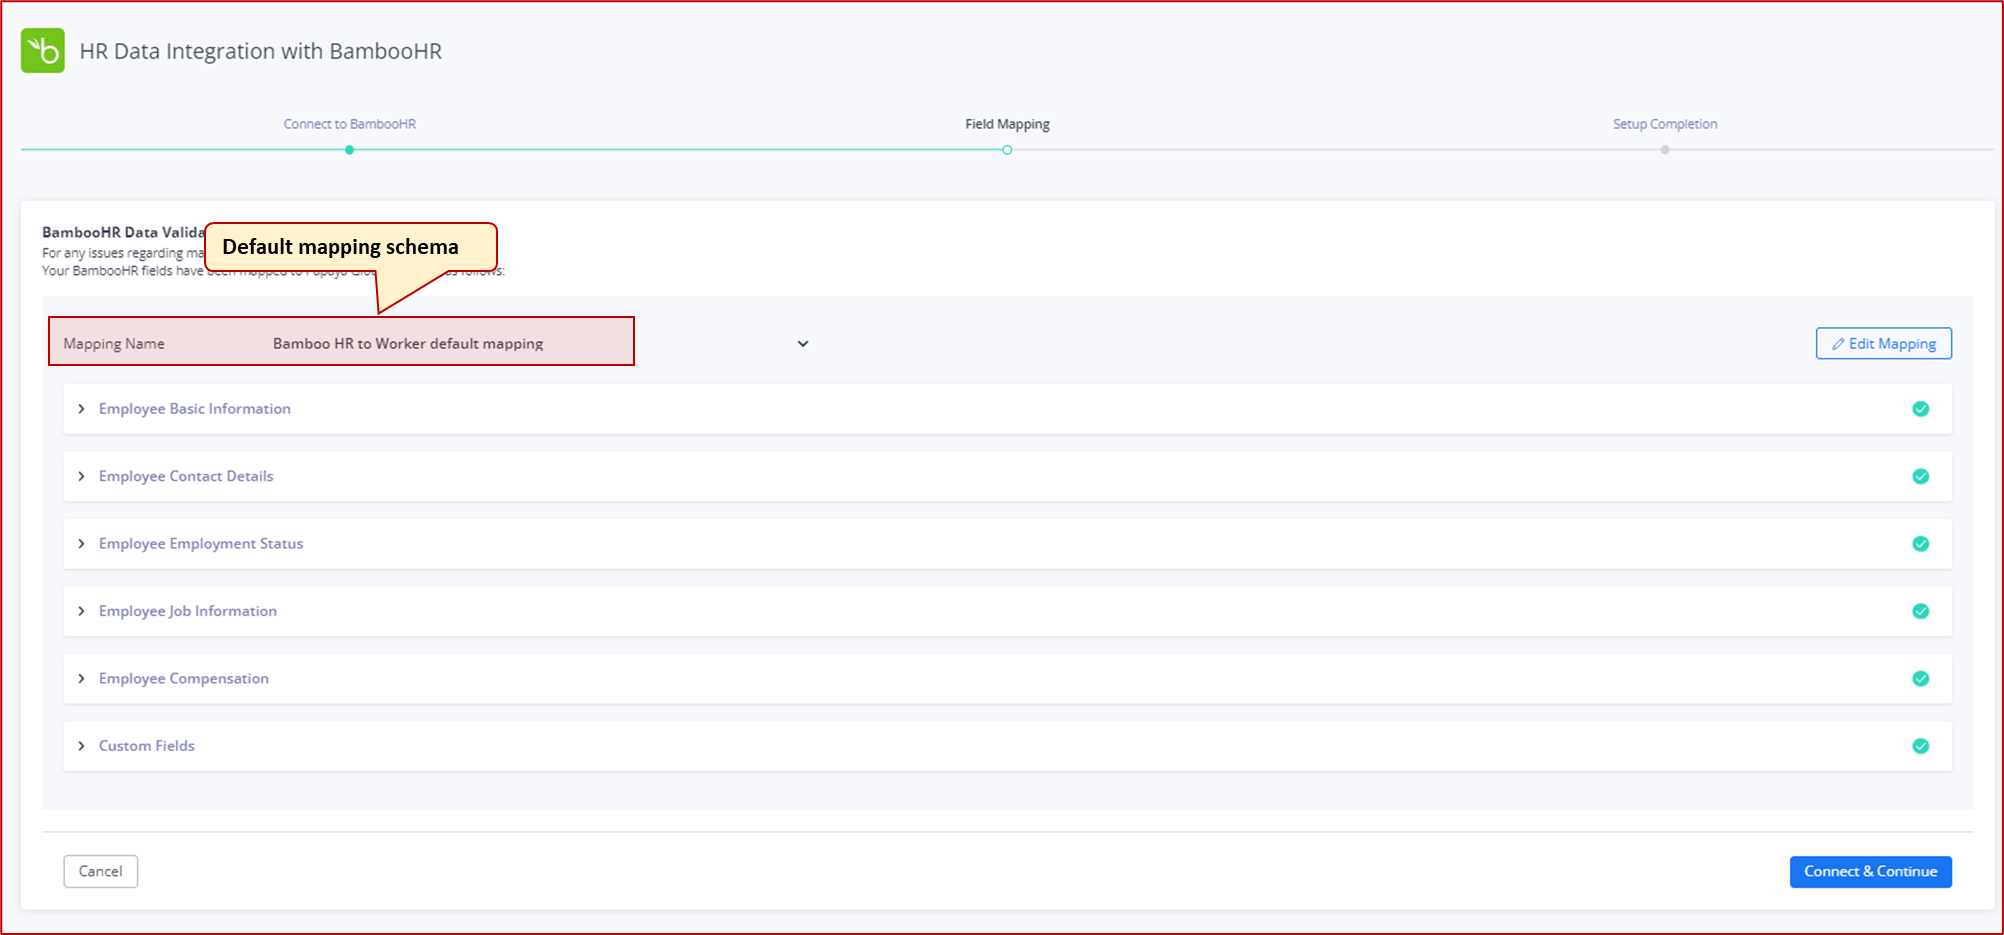Click the validation check for Employee Job Information

(x=1921, y=611)
